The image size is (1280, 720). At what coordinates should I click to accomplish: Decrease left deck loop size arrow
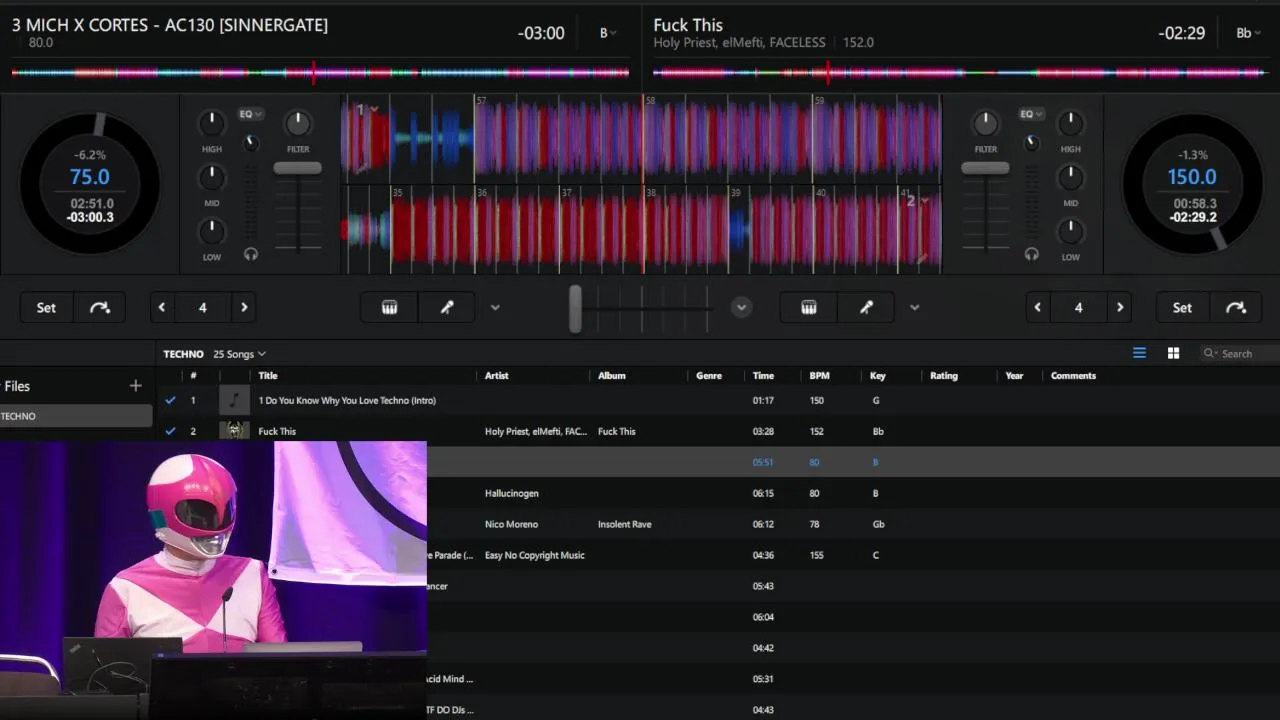pyautogui.click(x=162, y=307)
